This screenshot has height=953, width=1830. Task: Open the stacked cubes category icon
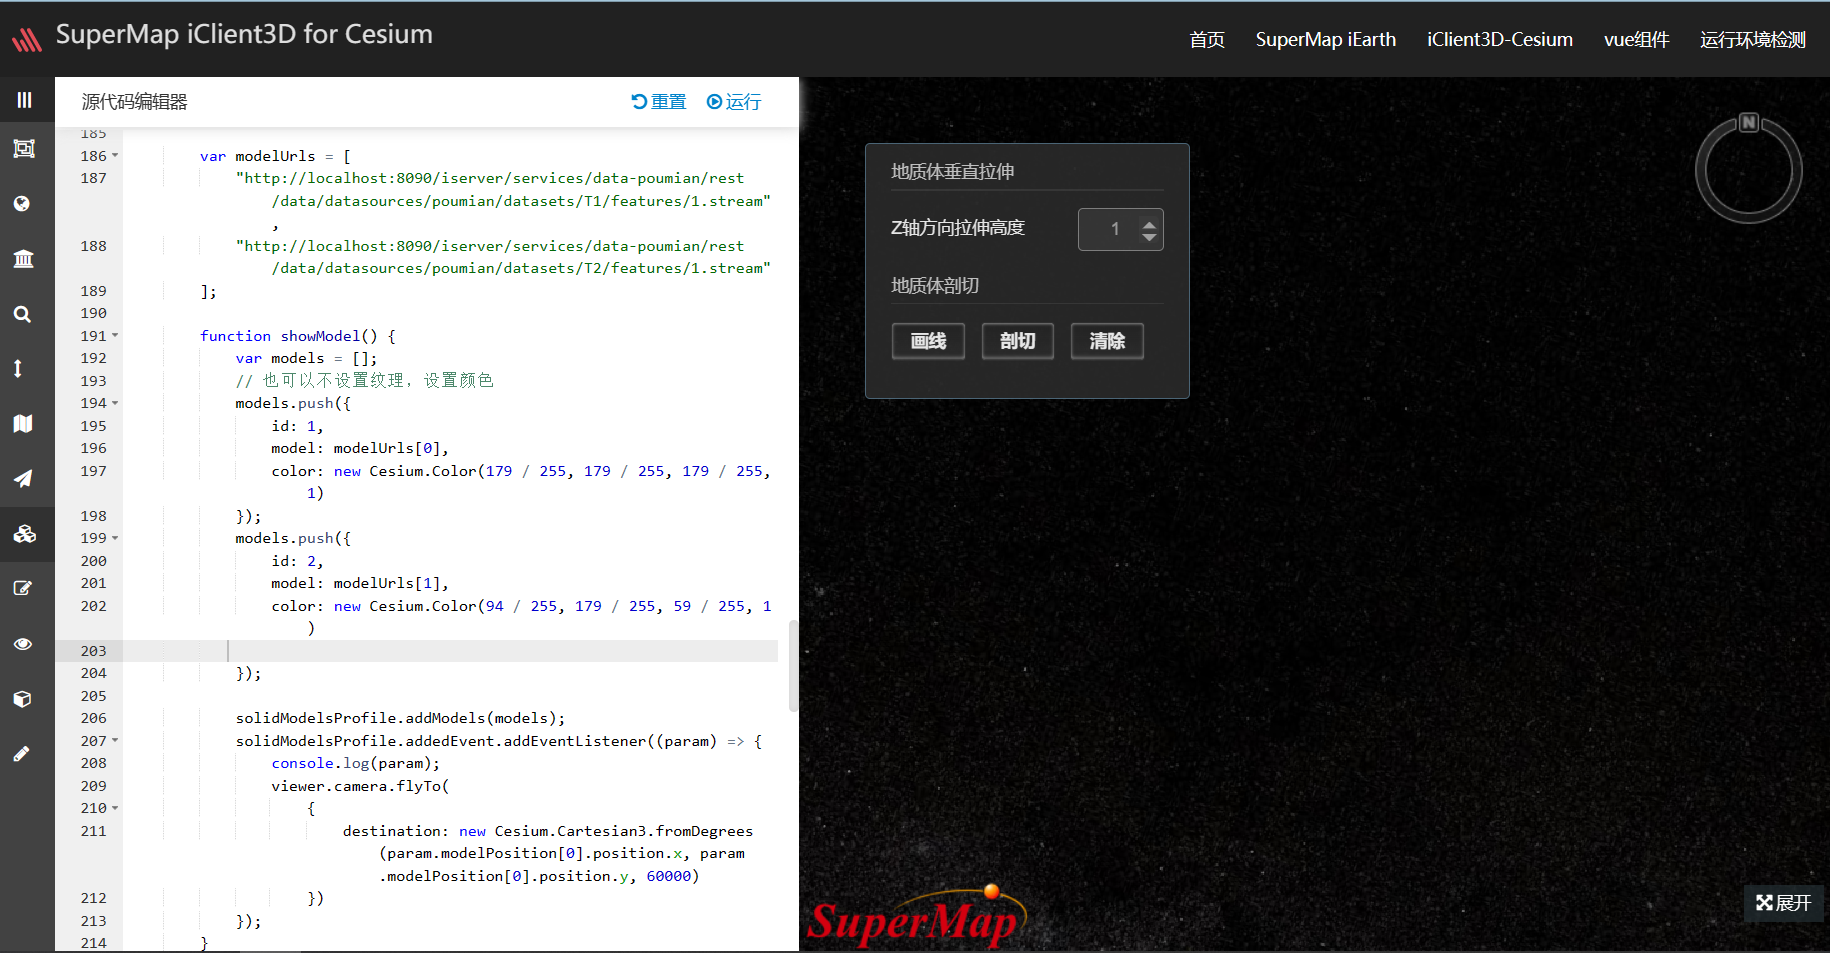click(x=24, y=533)
